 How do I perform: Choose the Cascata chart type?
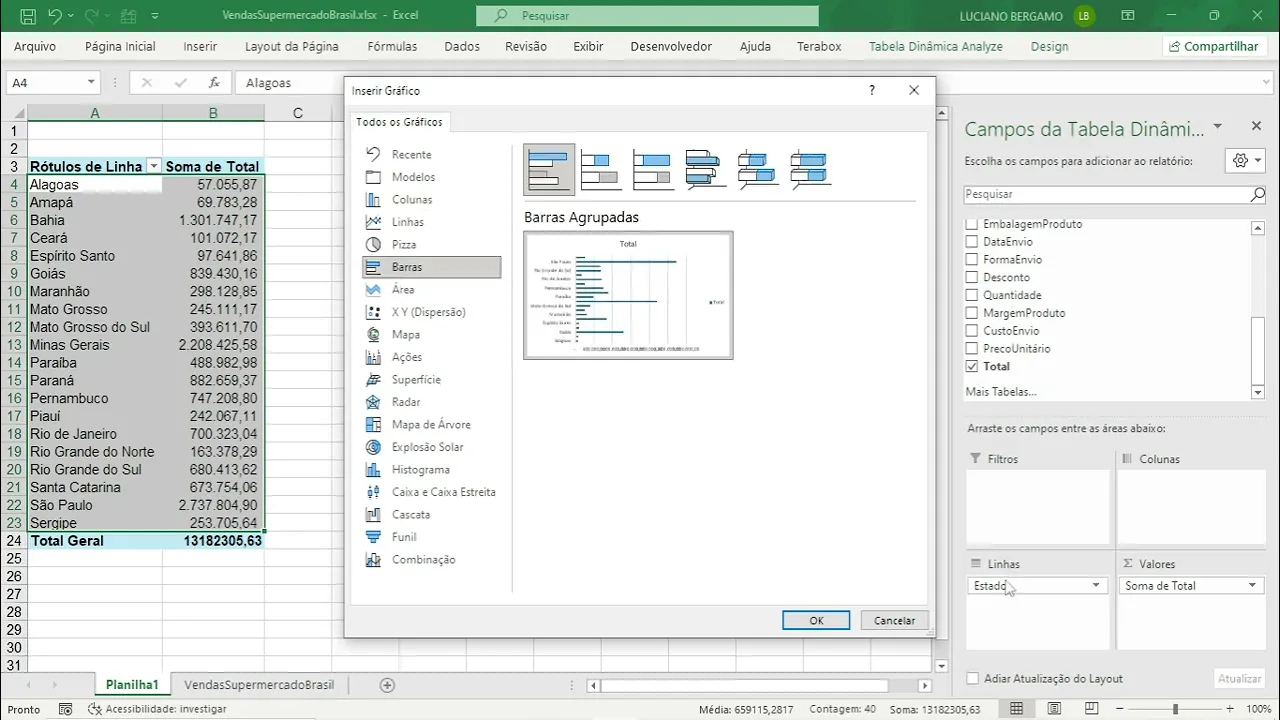tap(431, 514)
